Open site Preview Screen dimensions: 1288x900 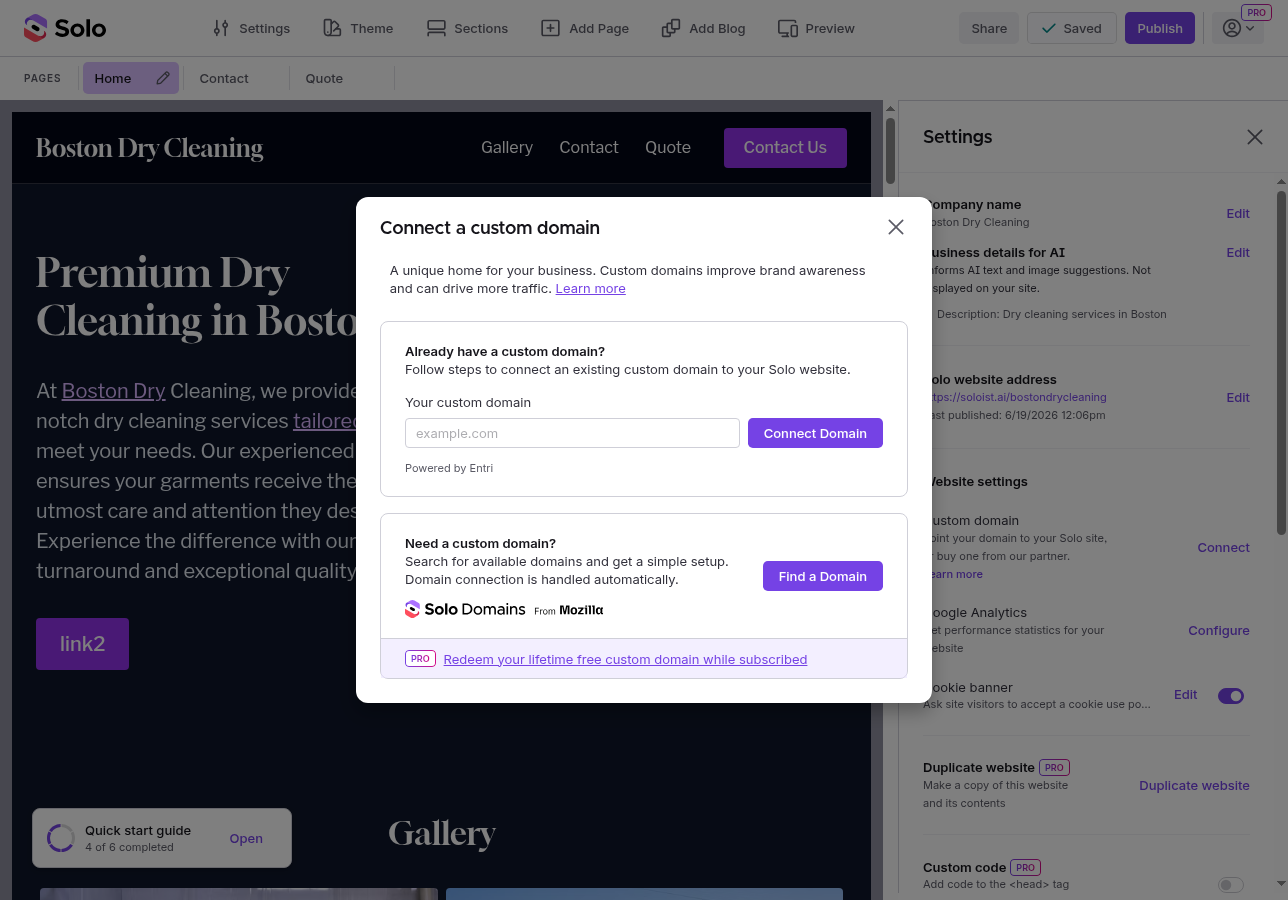click(x=816, y=28)
